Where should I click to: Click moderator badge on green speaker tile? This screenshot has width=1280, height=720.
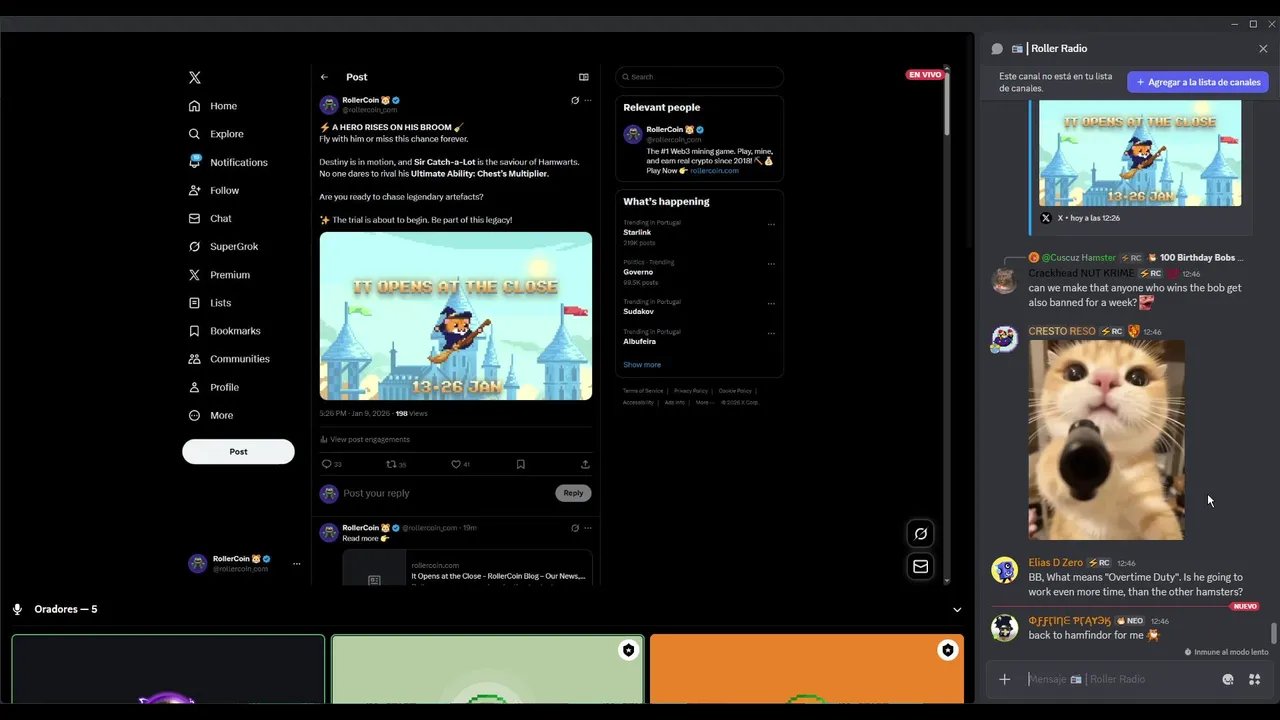[628, 650]
